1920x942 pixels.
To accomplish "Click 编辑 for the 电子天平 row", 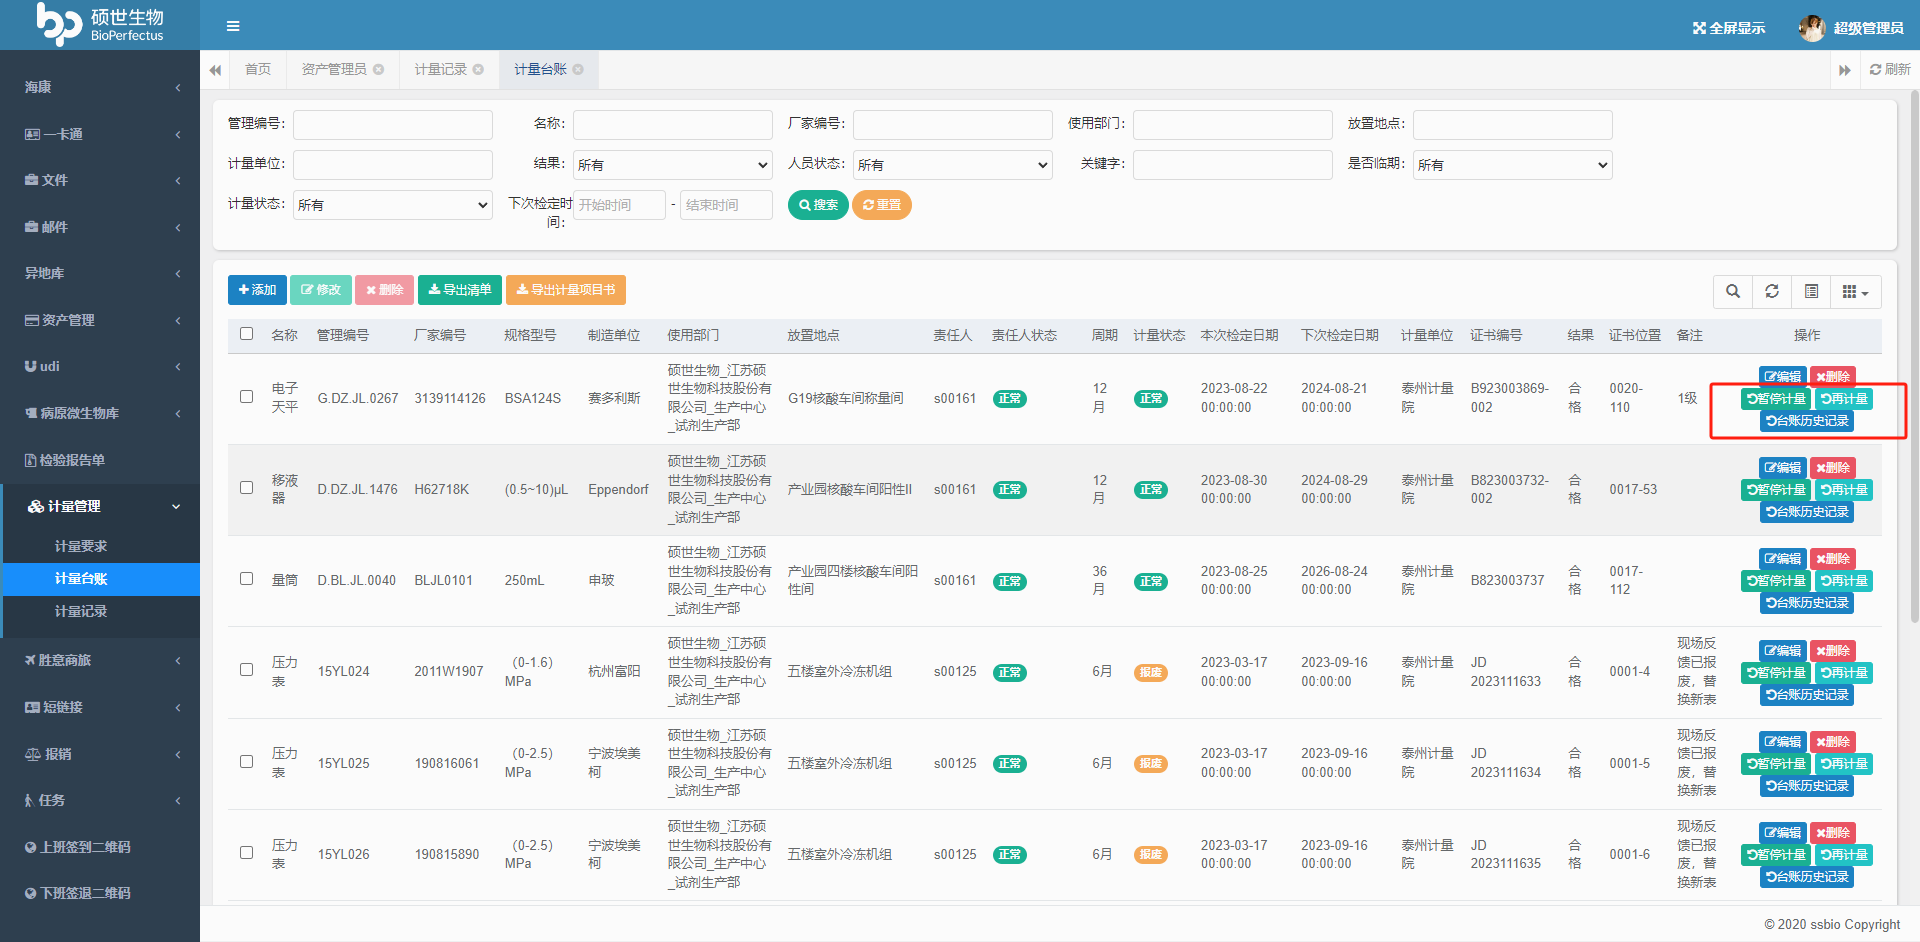I will pyautogui.click(x=1782, y=376).
